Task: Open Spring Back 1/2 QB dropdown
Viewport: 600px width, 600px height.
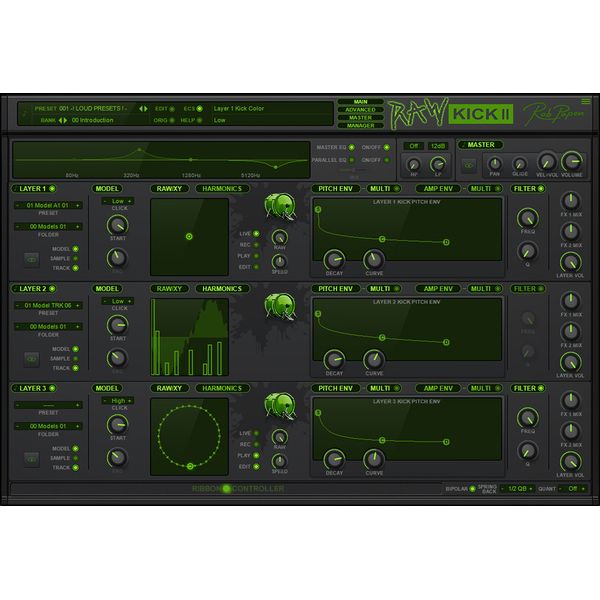Action: point(517,489)
